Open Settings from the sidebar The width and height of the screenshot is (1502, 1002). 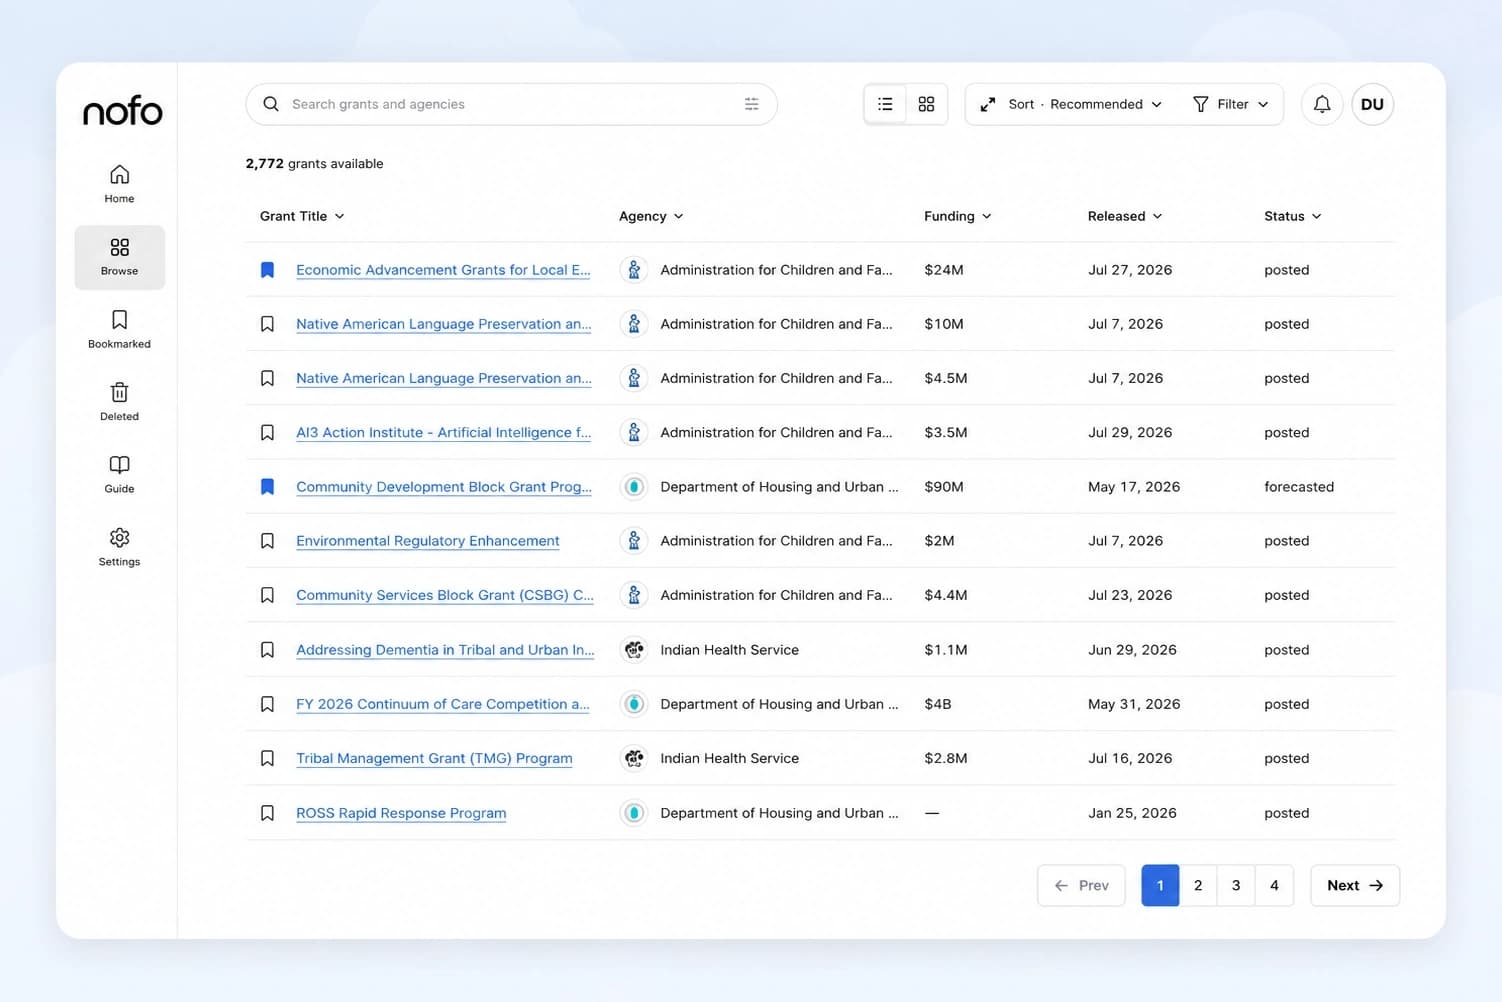click(x=119, y=547)
